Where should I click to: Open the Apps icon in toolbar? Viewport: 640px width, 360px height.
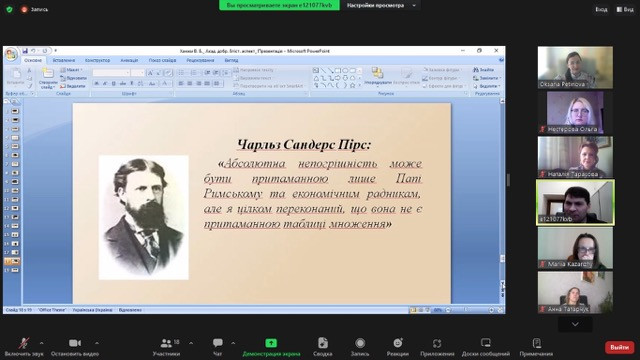click(x=437, y=343)
